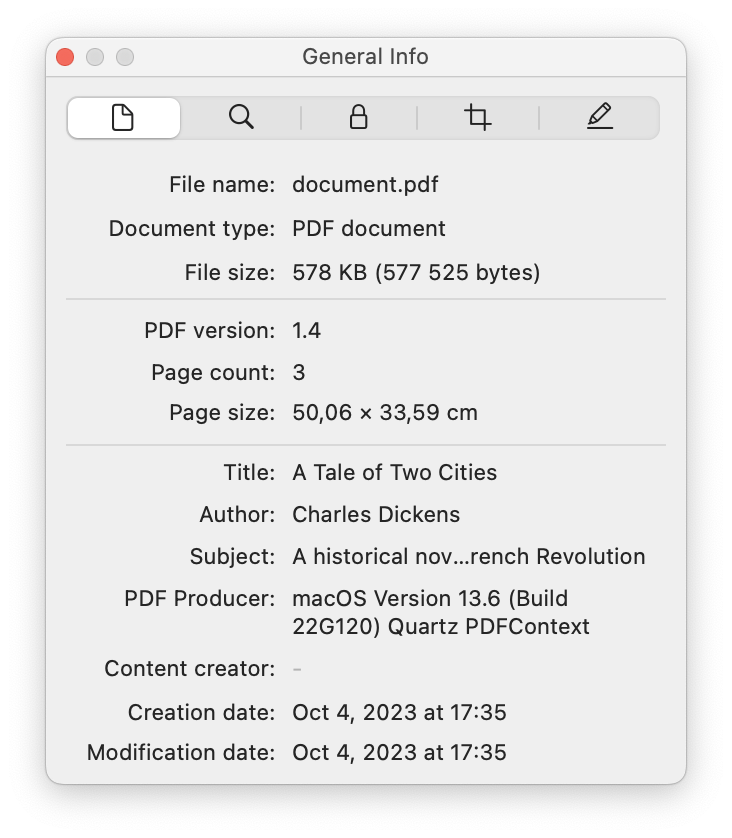732x838 pixels.
Task: Switch to the Encryption lock tab
Action: pos(359,118)
